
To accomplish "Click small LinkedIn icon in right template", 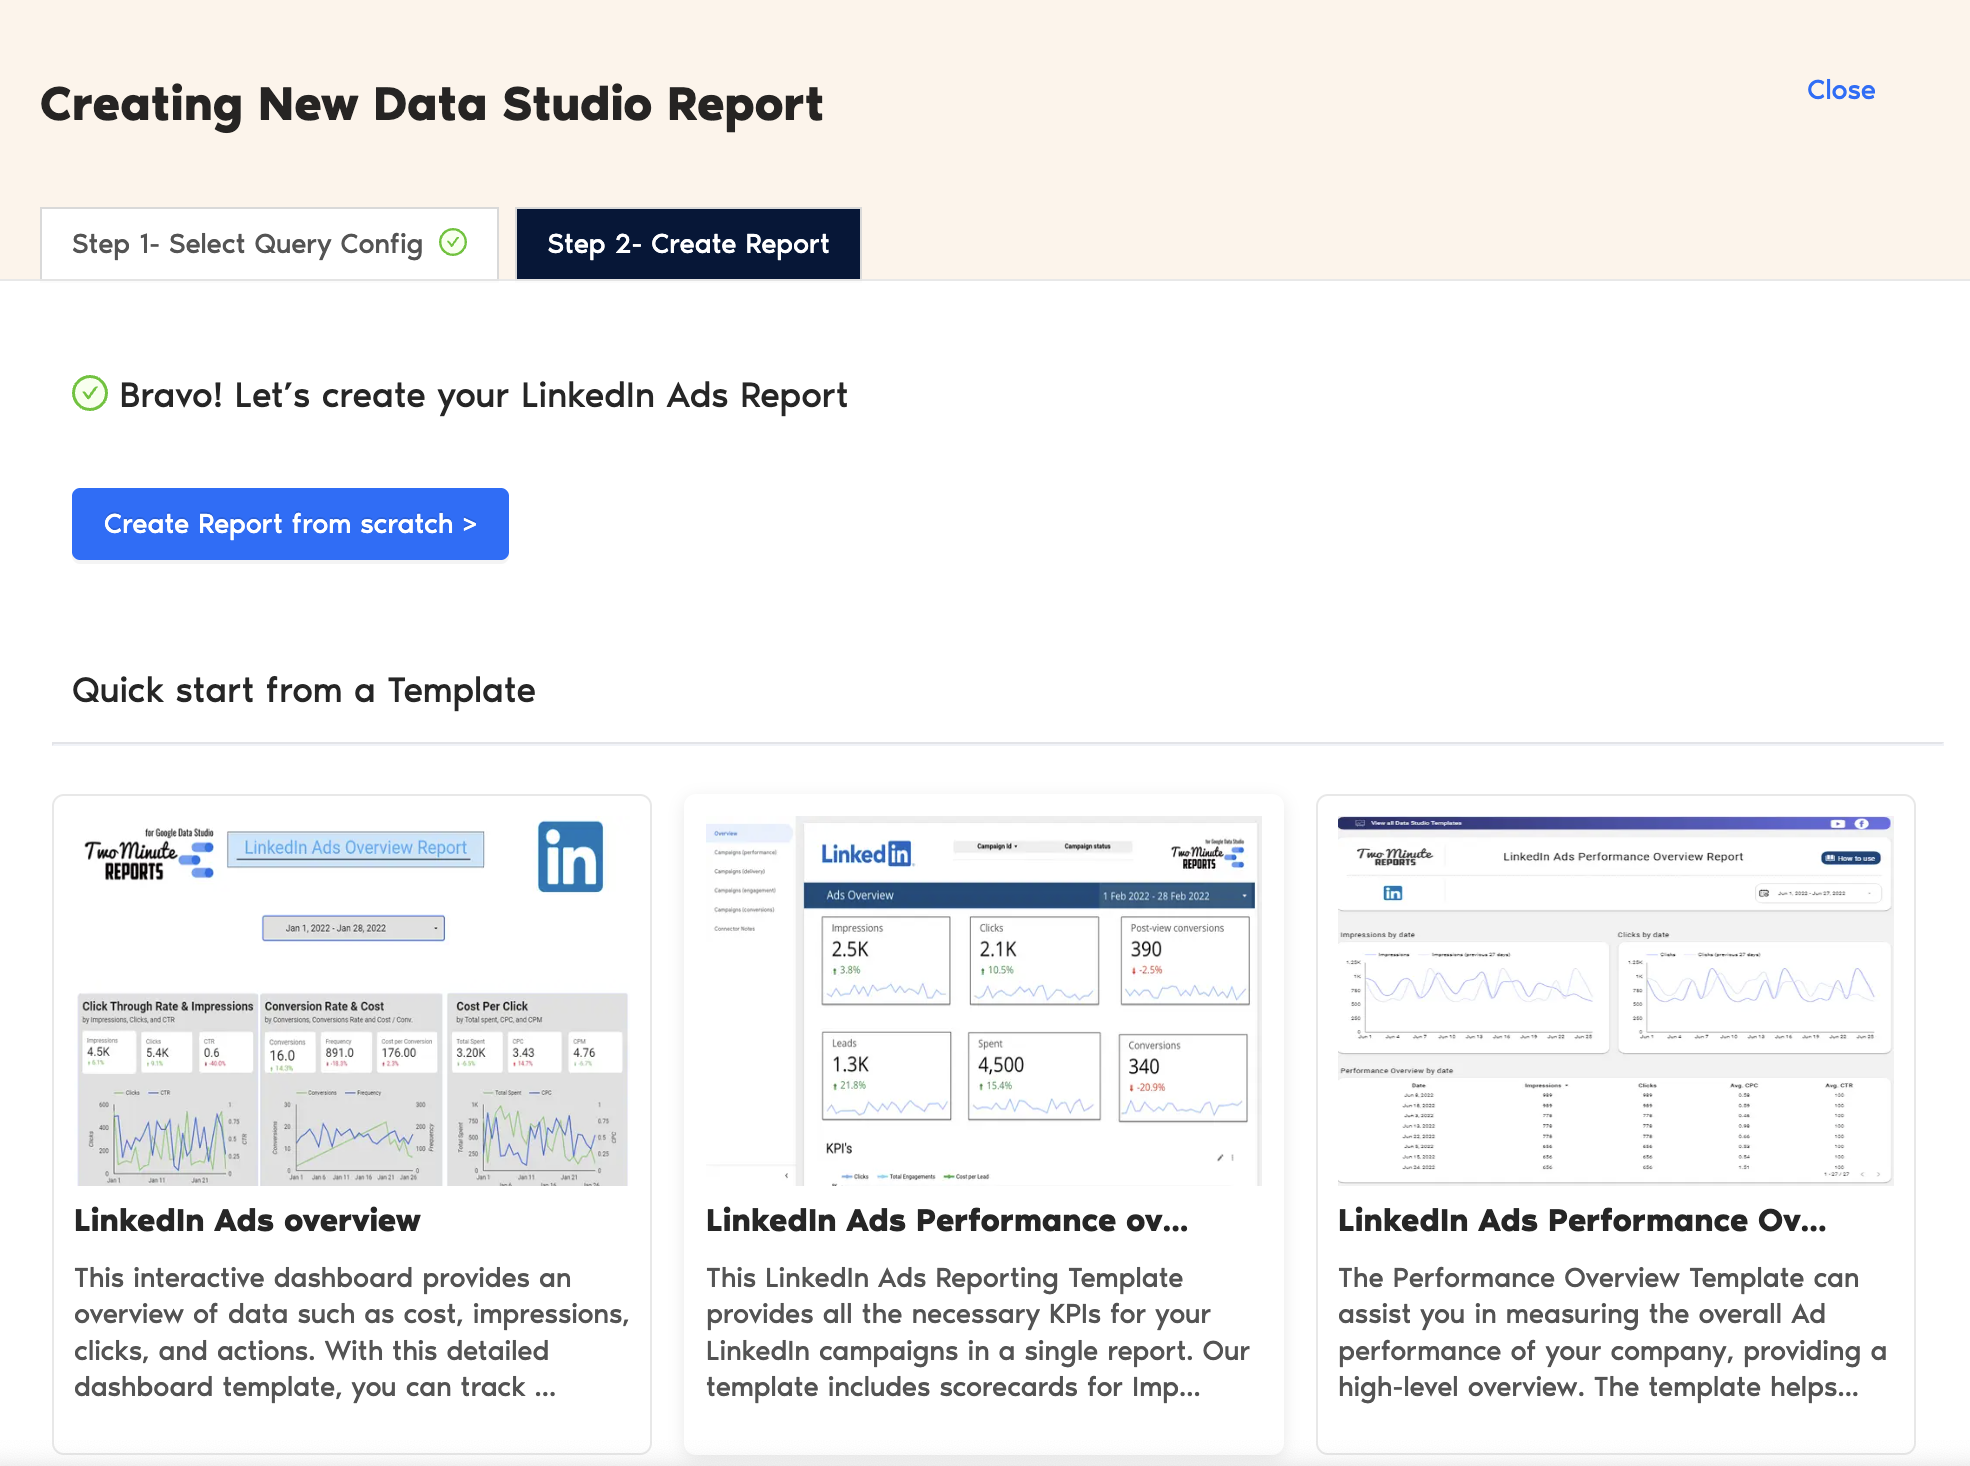I will (1393, 893).
